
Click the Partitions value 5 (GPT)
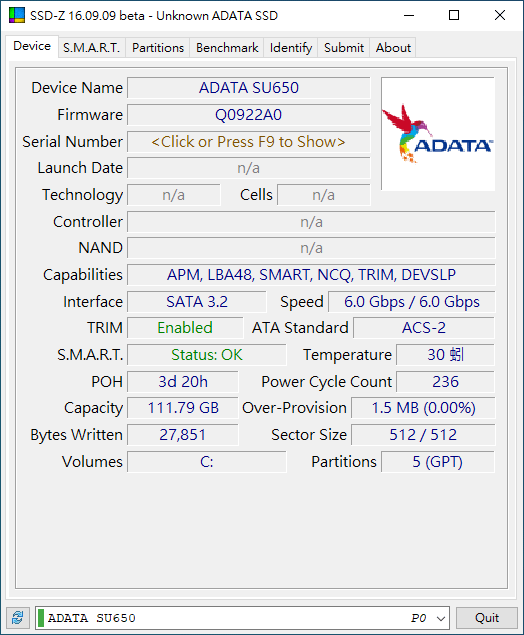[x=438, y=462]
